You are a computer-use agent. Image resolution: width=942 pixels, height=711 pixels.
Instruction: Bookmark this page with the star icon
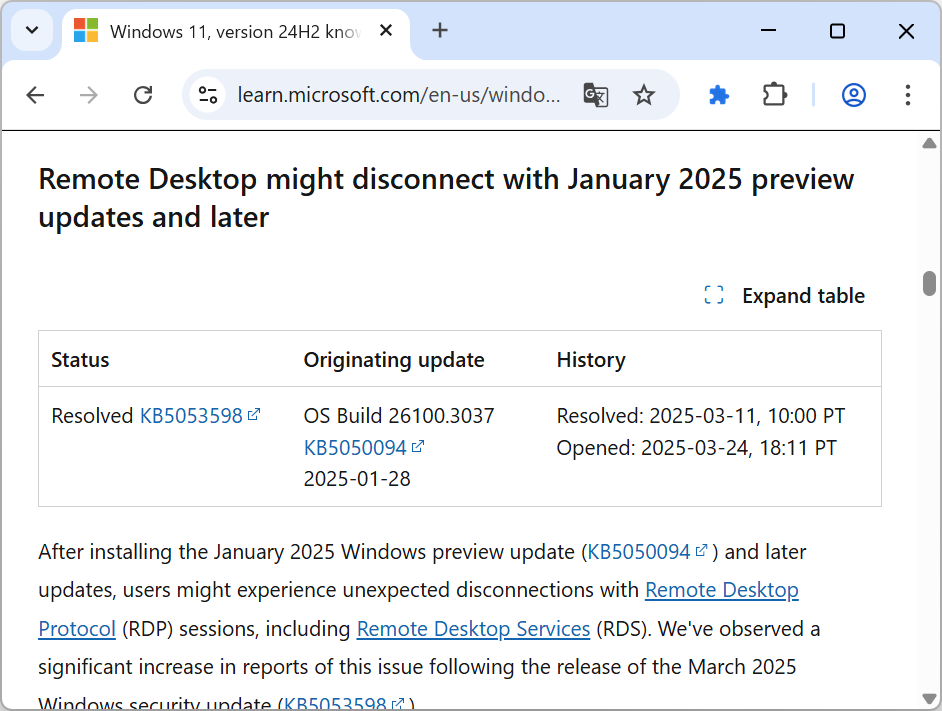coord(644,95)
